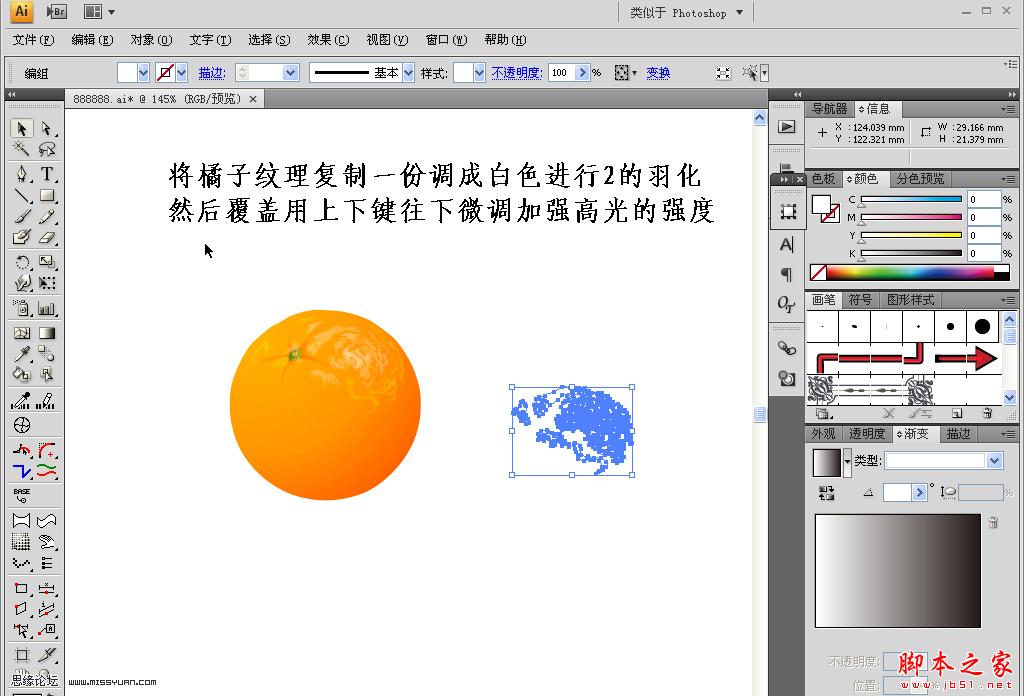The width and height of the screenshot is (1024, 696).
Task: Click the gradient preview swatch in gradient panel
Action: [x=826, y=462]
